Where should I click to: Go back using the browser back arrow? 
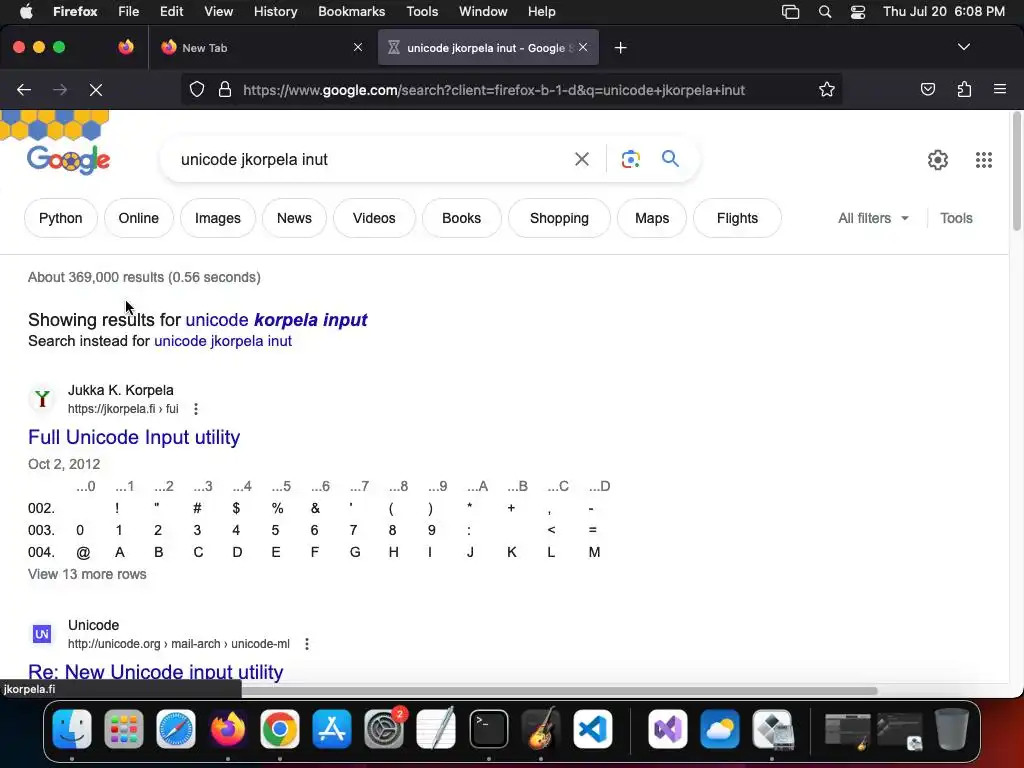24,89
